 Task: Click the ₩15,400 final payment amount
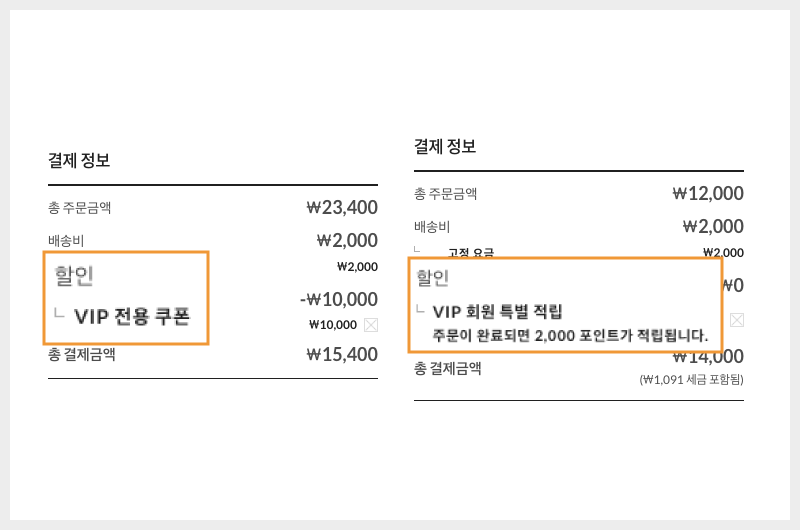(342, 354)
